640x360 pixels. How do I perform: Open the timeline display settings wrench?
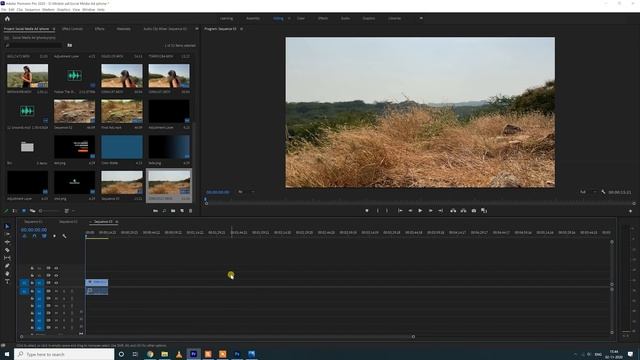pyautogui.click(x=64, y=236)
